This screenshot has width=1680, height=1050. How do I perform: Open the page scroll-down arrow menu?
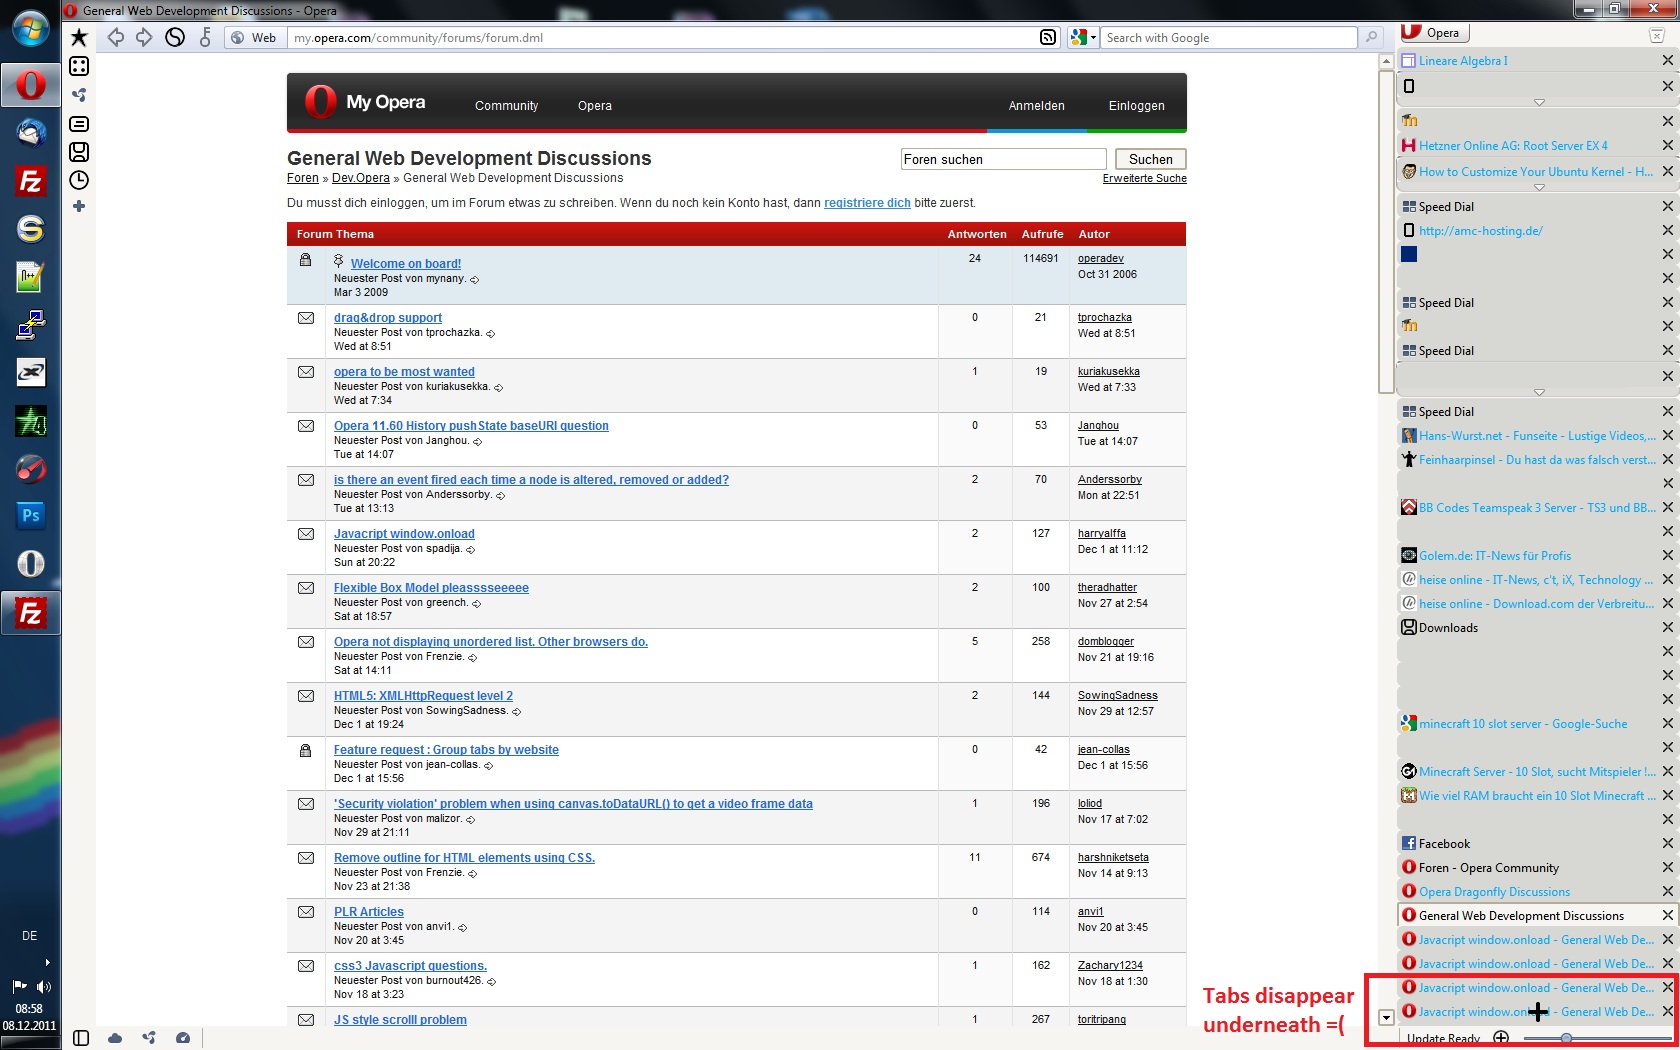[x=1386, y=1018]
